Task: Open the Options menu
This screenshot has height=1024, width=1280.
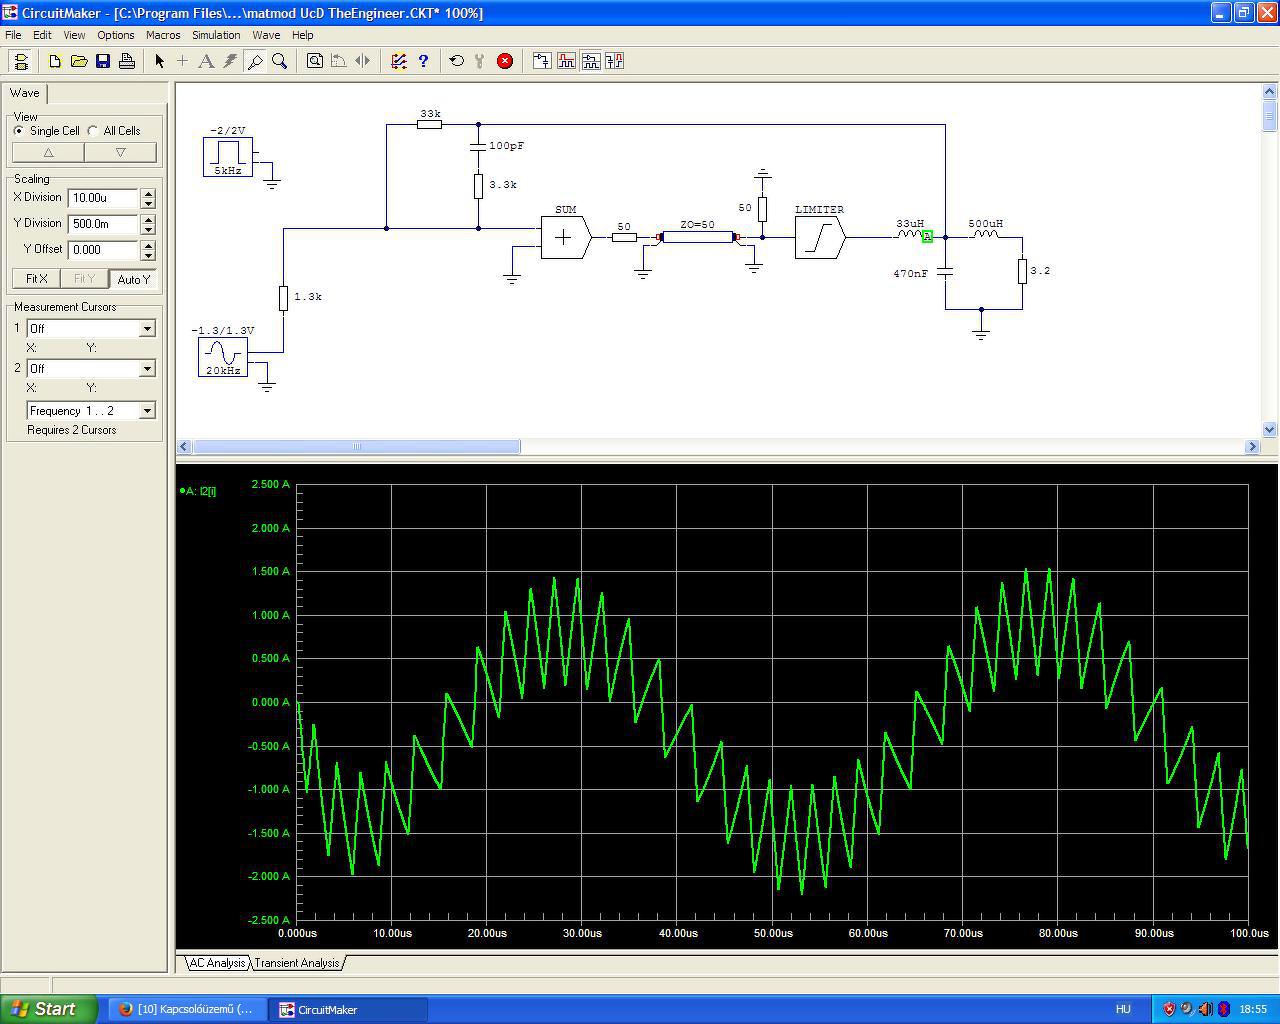Action: tap(116, 35)
